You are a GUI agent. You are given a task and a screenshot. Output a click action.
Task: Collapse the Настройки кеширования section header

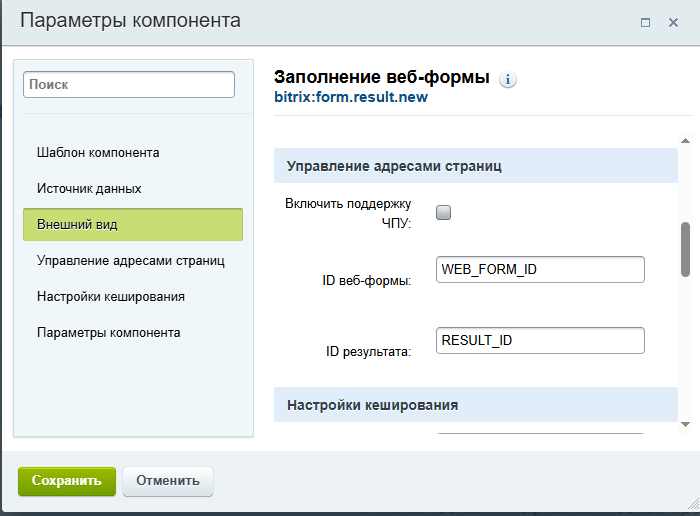pyautogui.click(x=476, y=405)
